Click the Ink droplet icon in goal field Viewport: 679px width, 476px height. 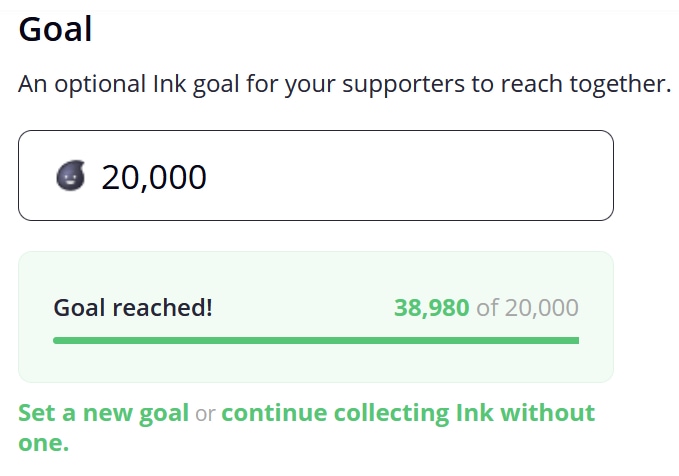[x=71, y=175]
